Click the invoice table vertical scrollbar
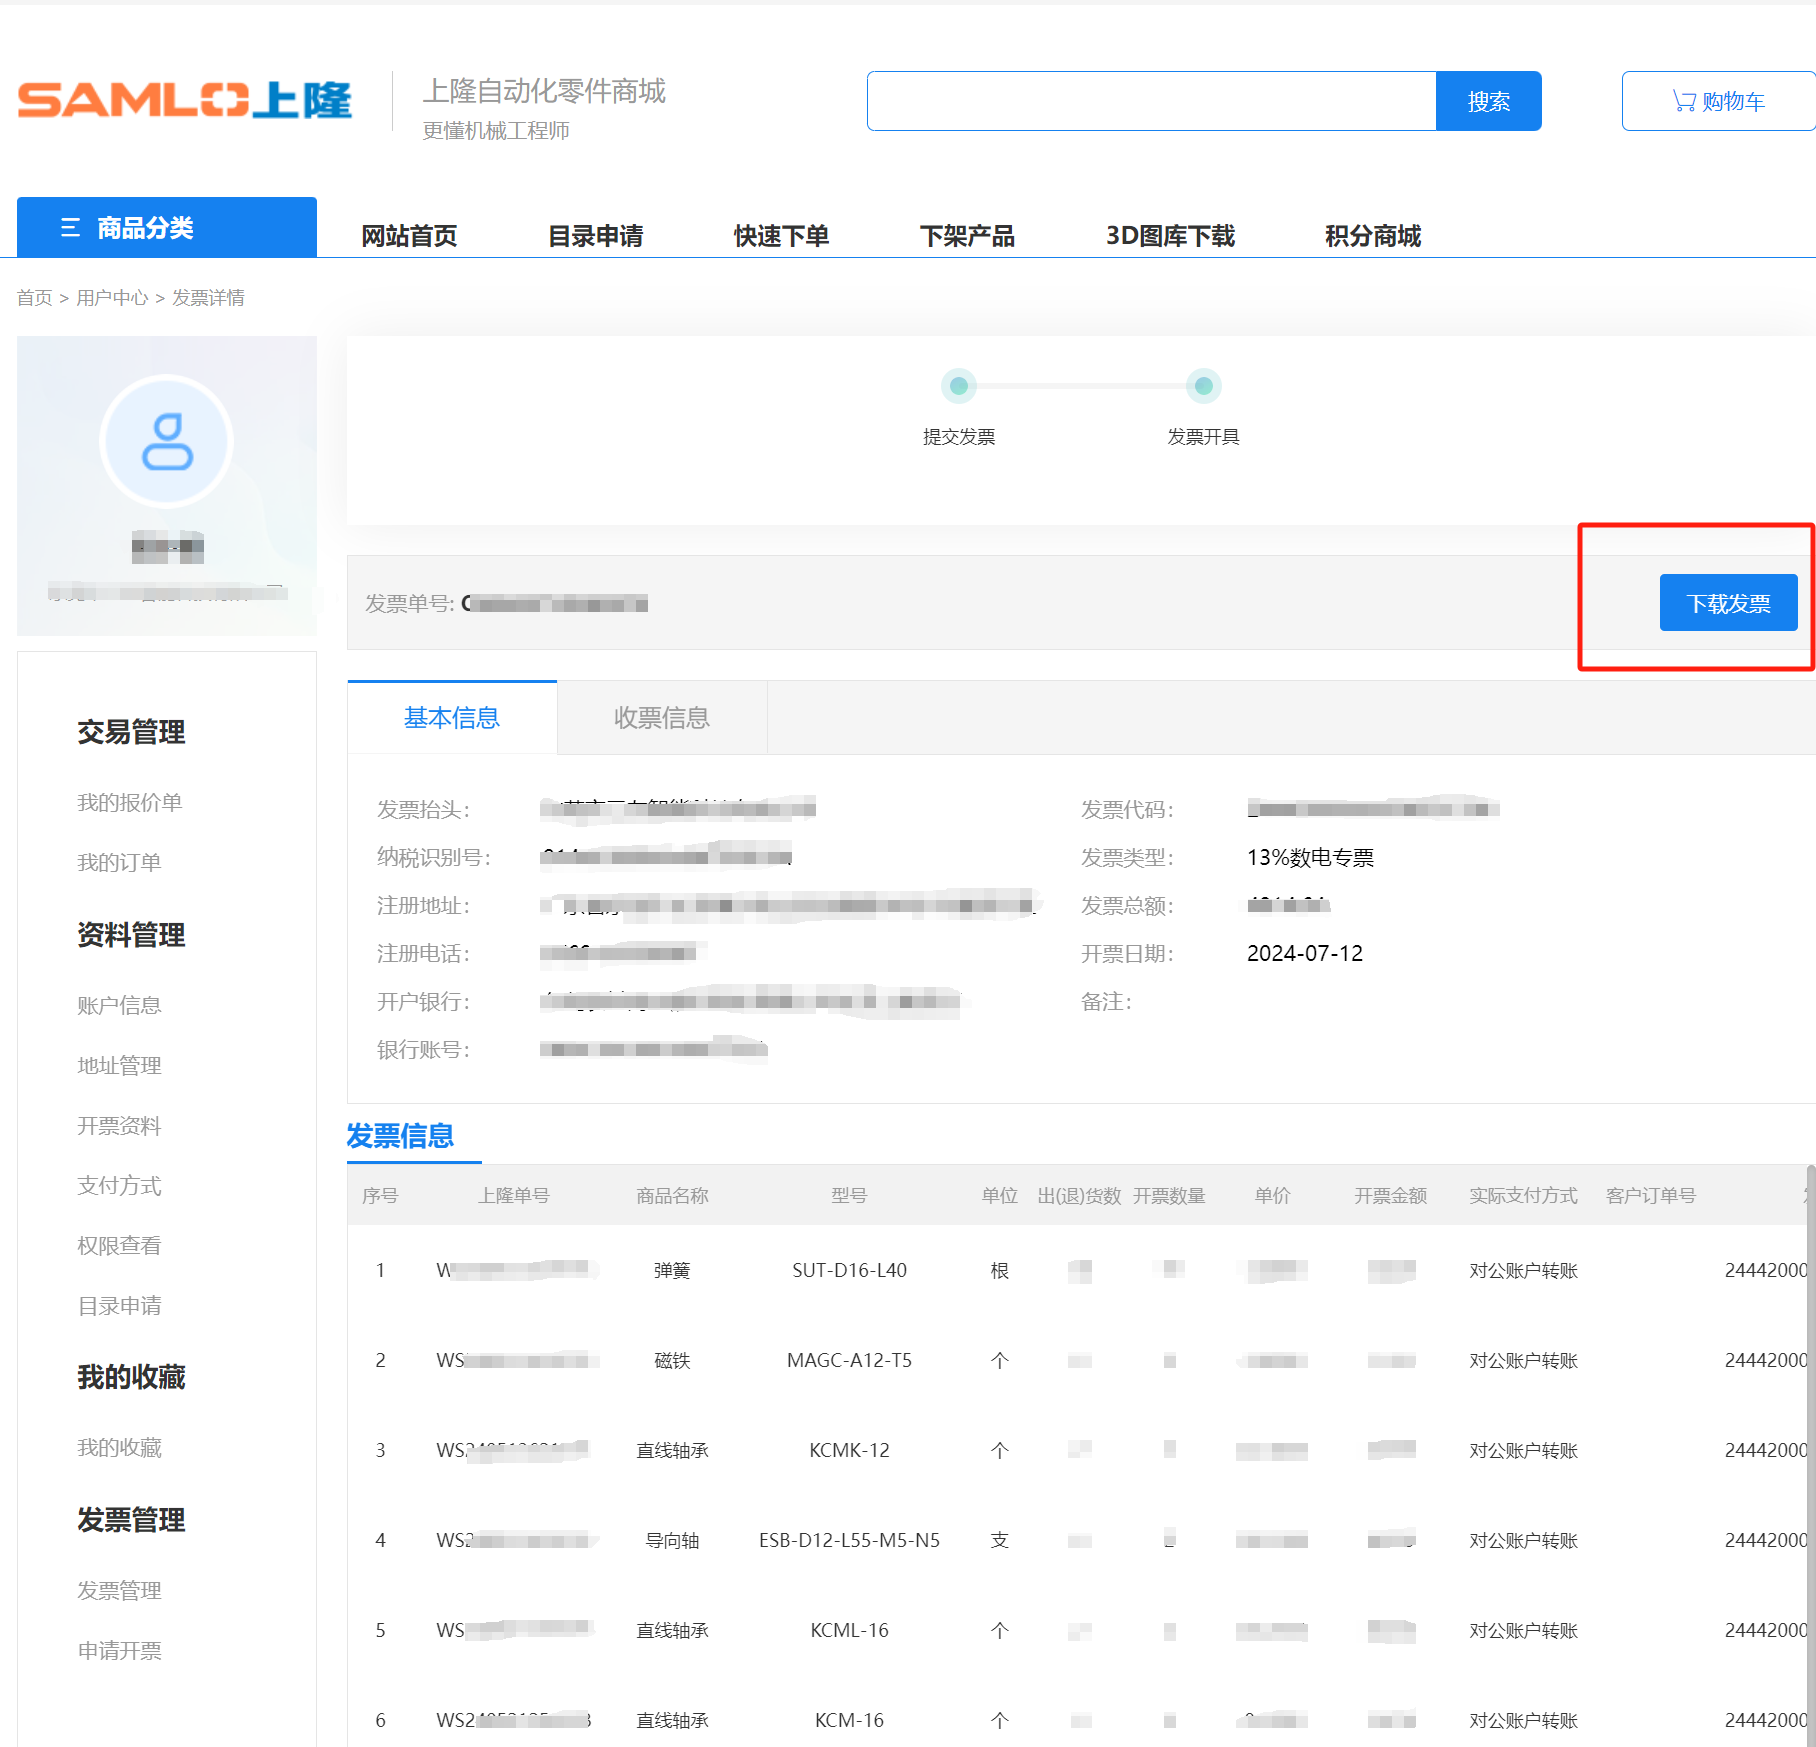This screenshot has width=1816, height=1747. point(1810,1400)
